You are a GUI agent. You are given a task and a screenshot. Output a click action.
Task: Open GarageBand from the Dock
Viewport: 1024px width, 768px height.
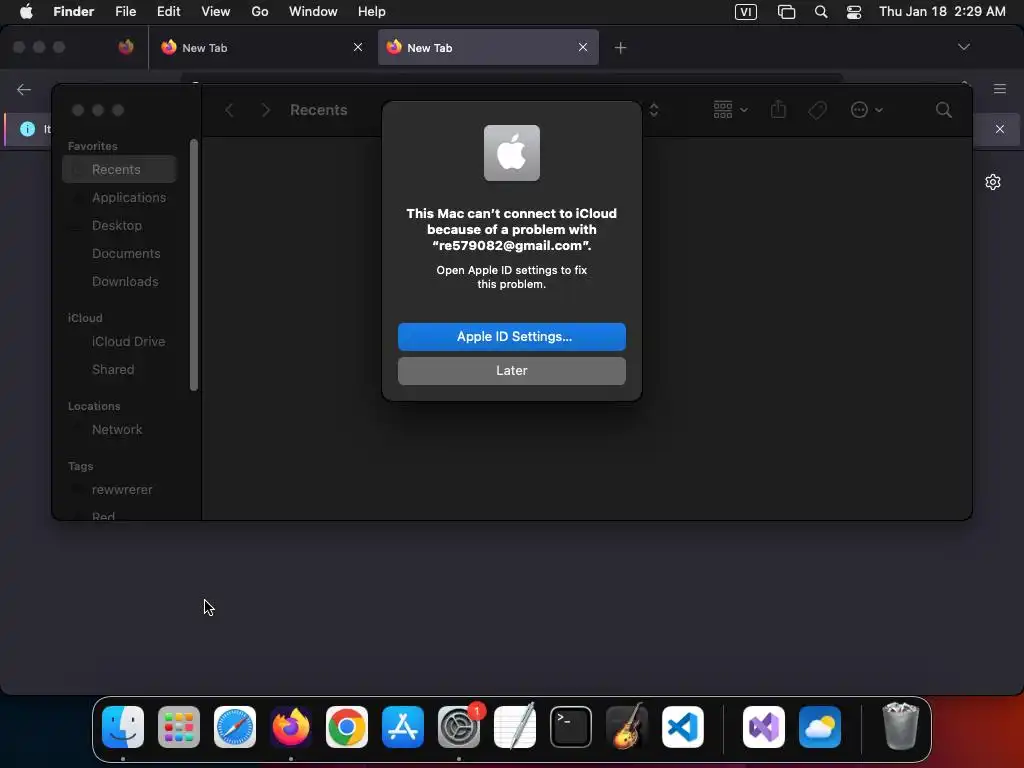click(x=627, y=727)
